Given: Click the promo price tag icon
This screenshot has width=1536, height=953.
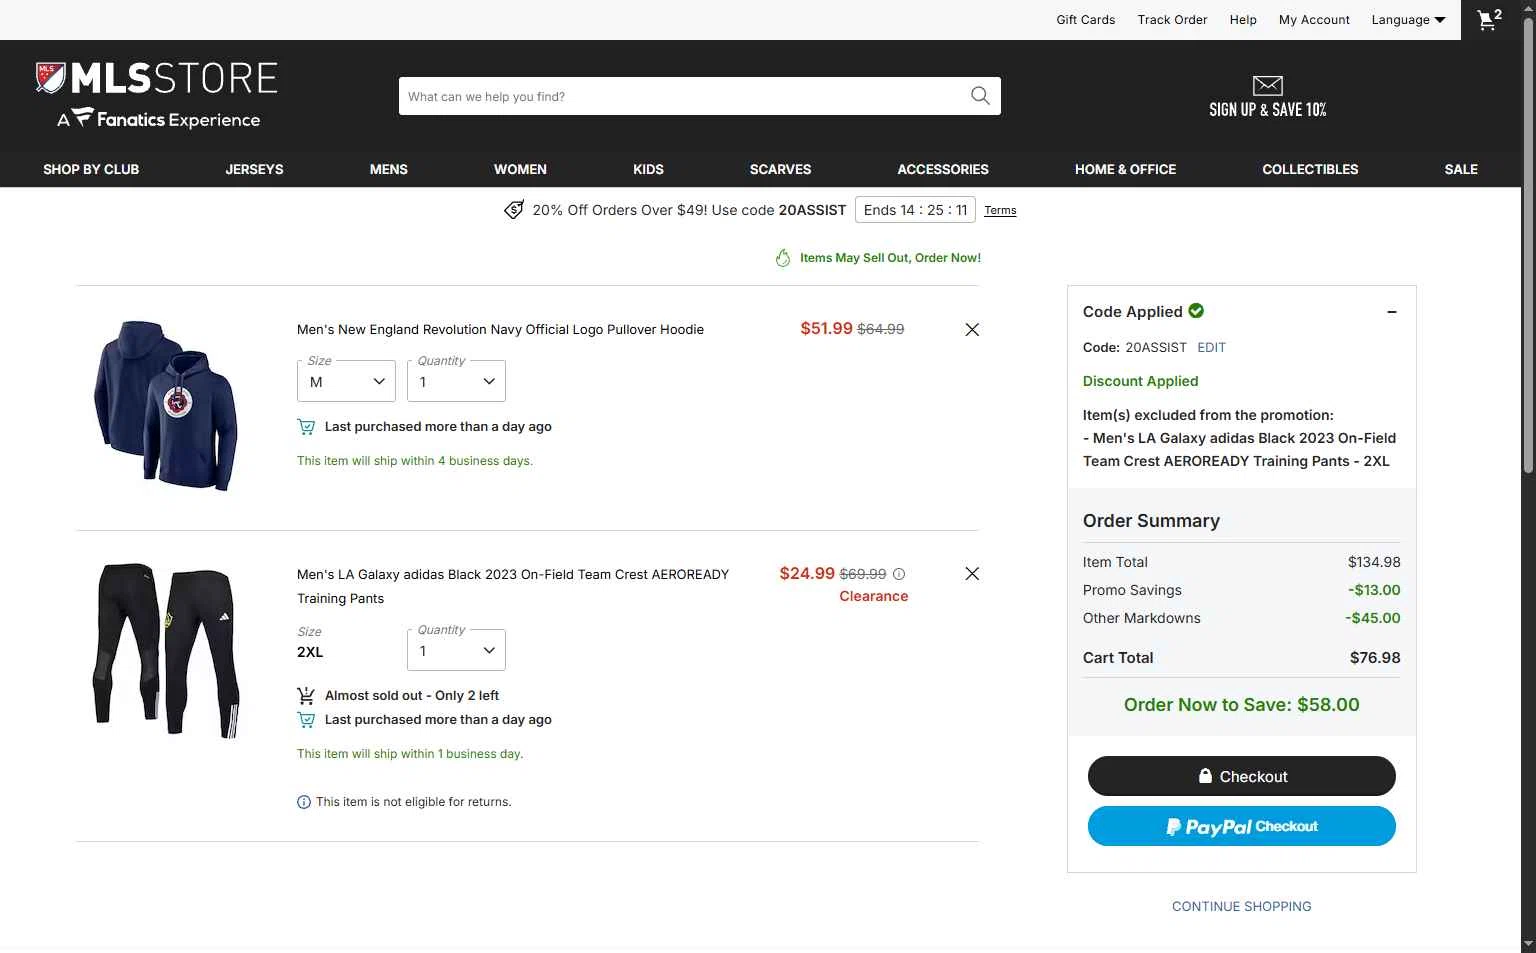Looking at the screenshot, I should [x=514, y=210].
